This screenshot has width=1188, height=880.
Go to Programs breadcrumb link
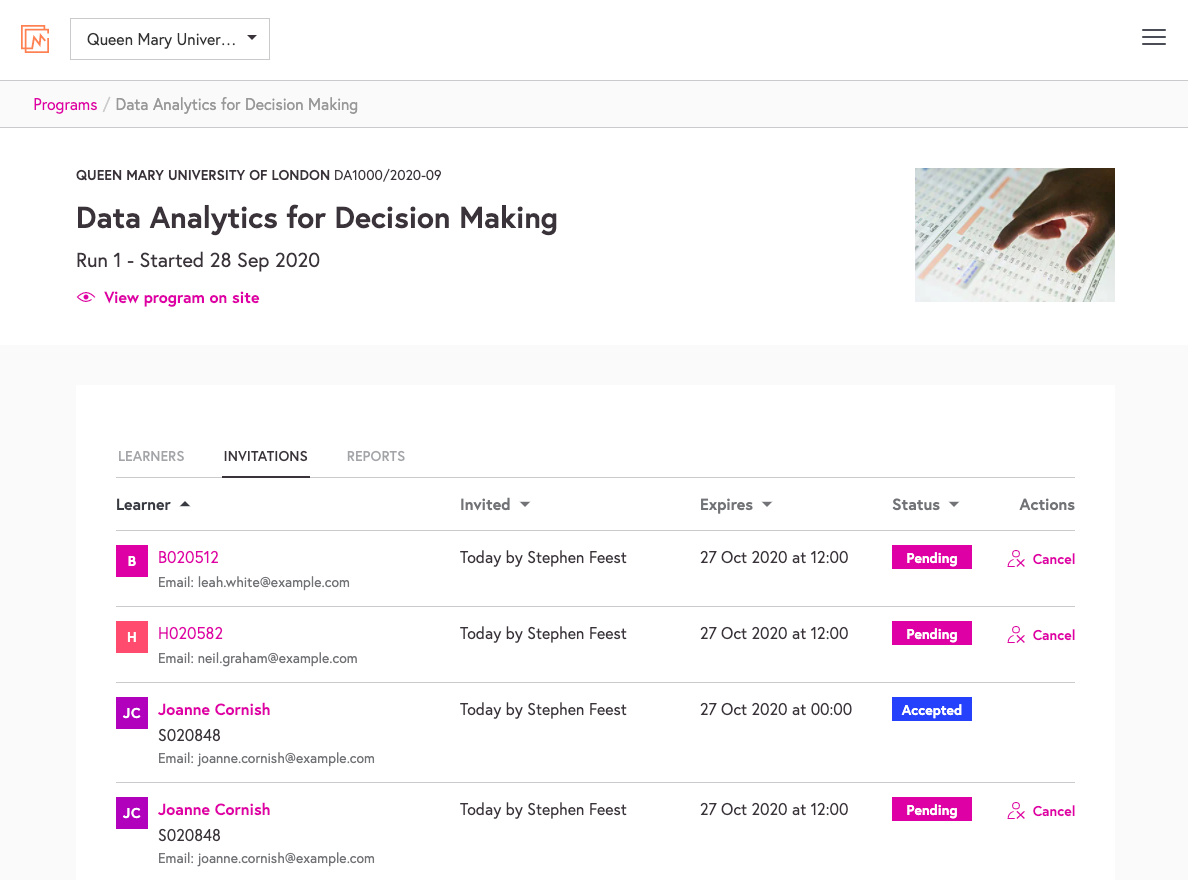(65, 105)
